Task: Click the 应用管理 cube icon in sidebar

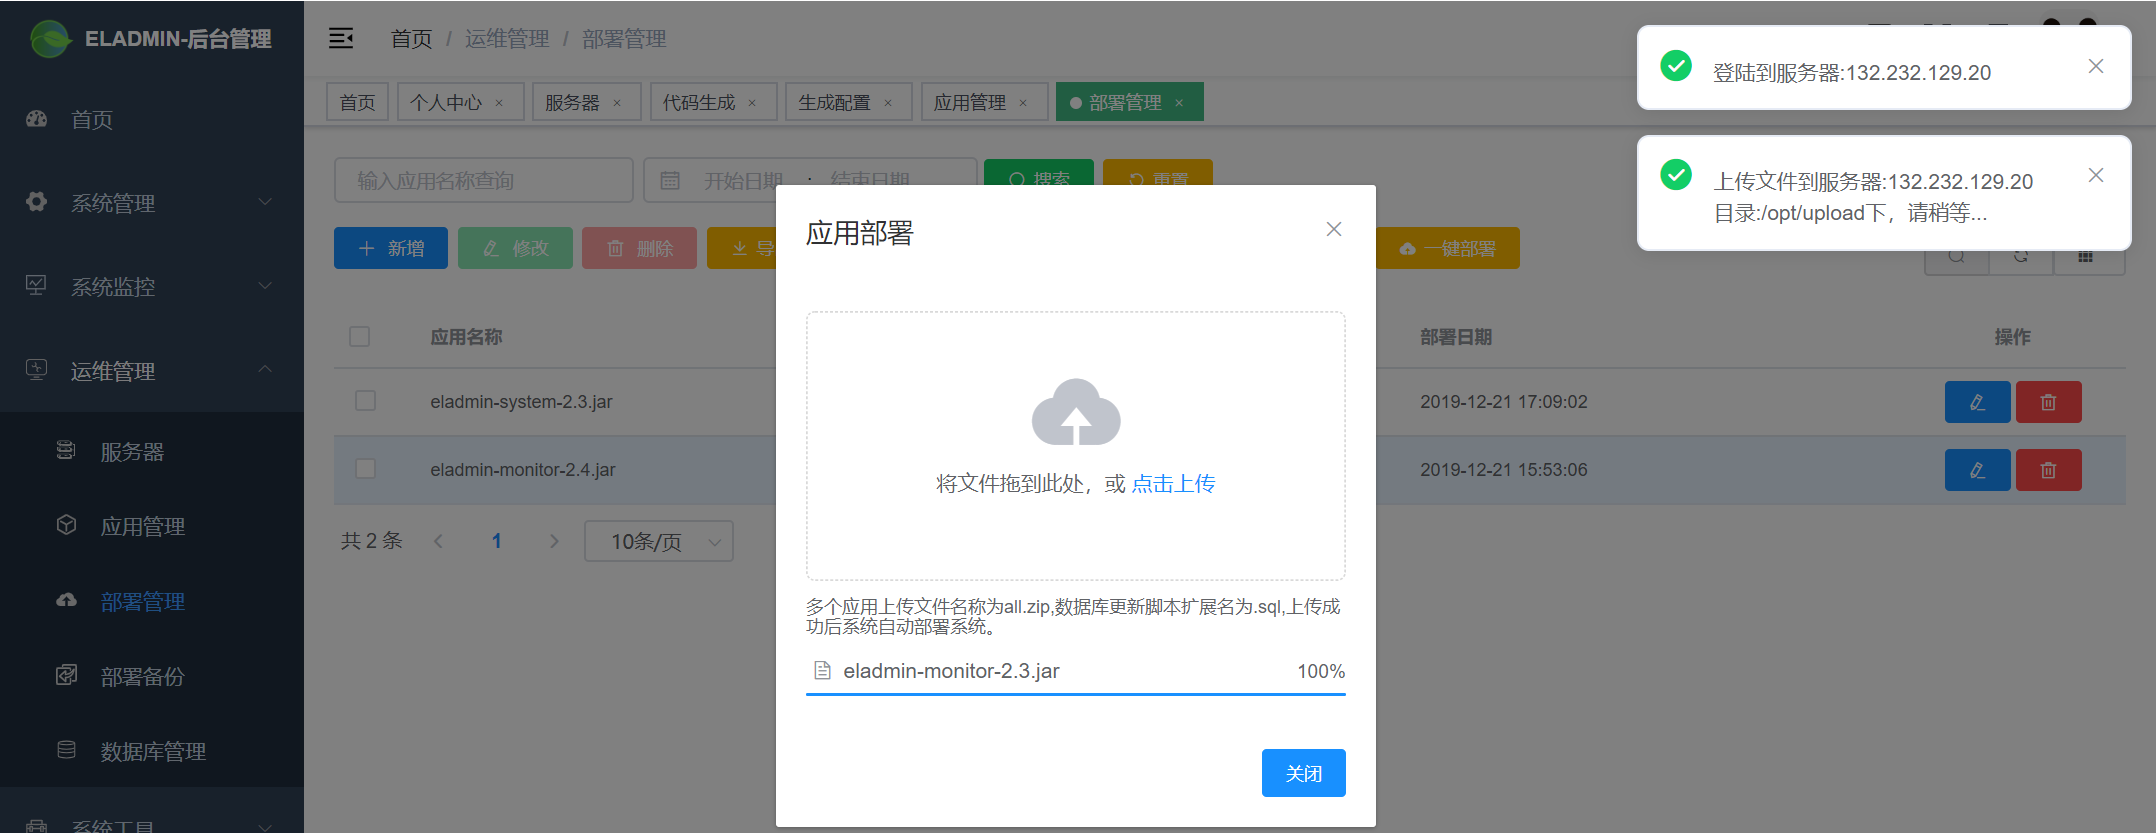Action: click(66, 525)
